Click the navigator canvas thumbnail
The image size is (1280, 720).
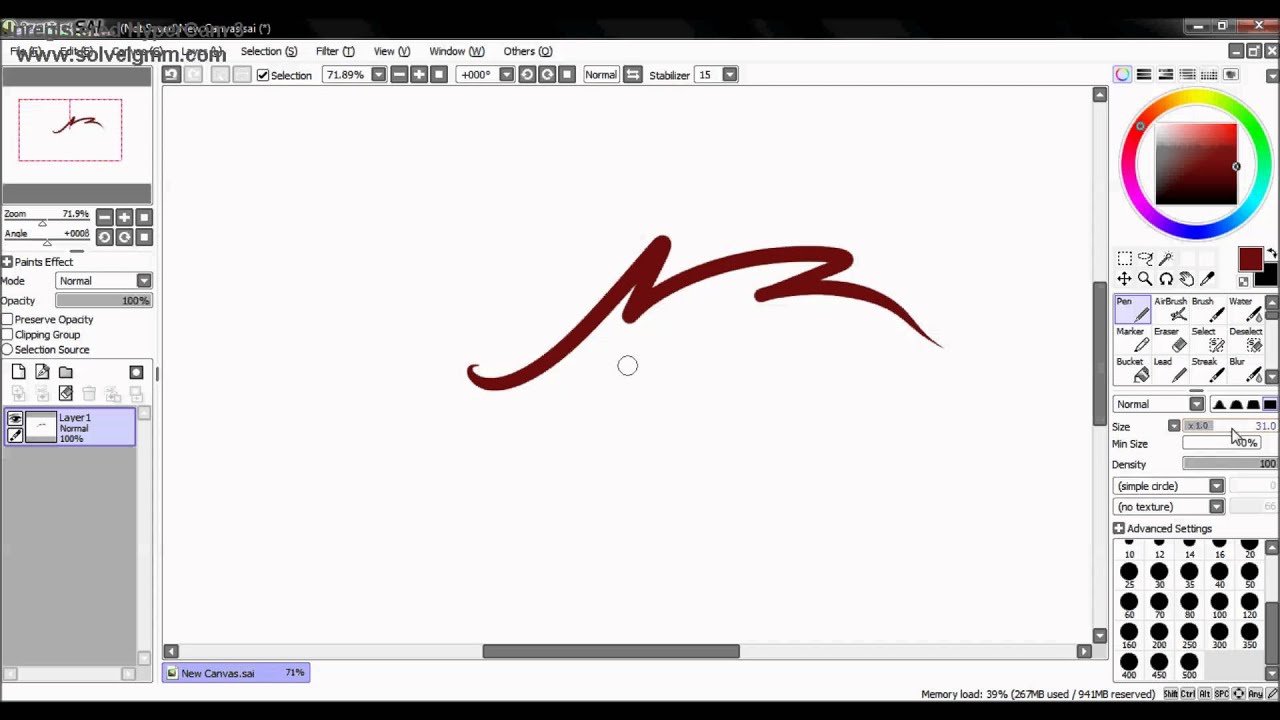click(x=70, y=130)
